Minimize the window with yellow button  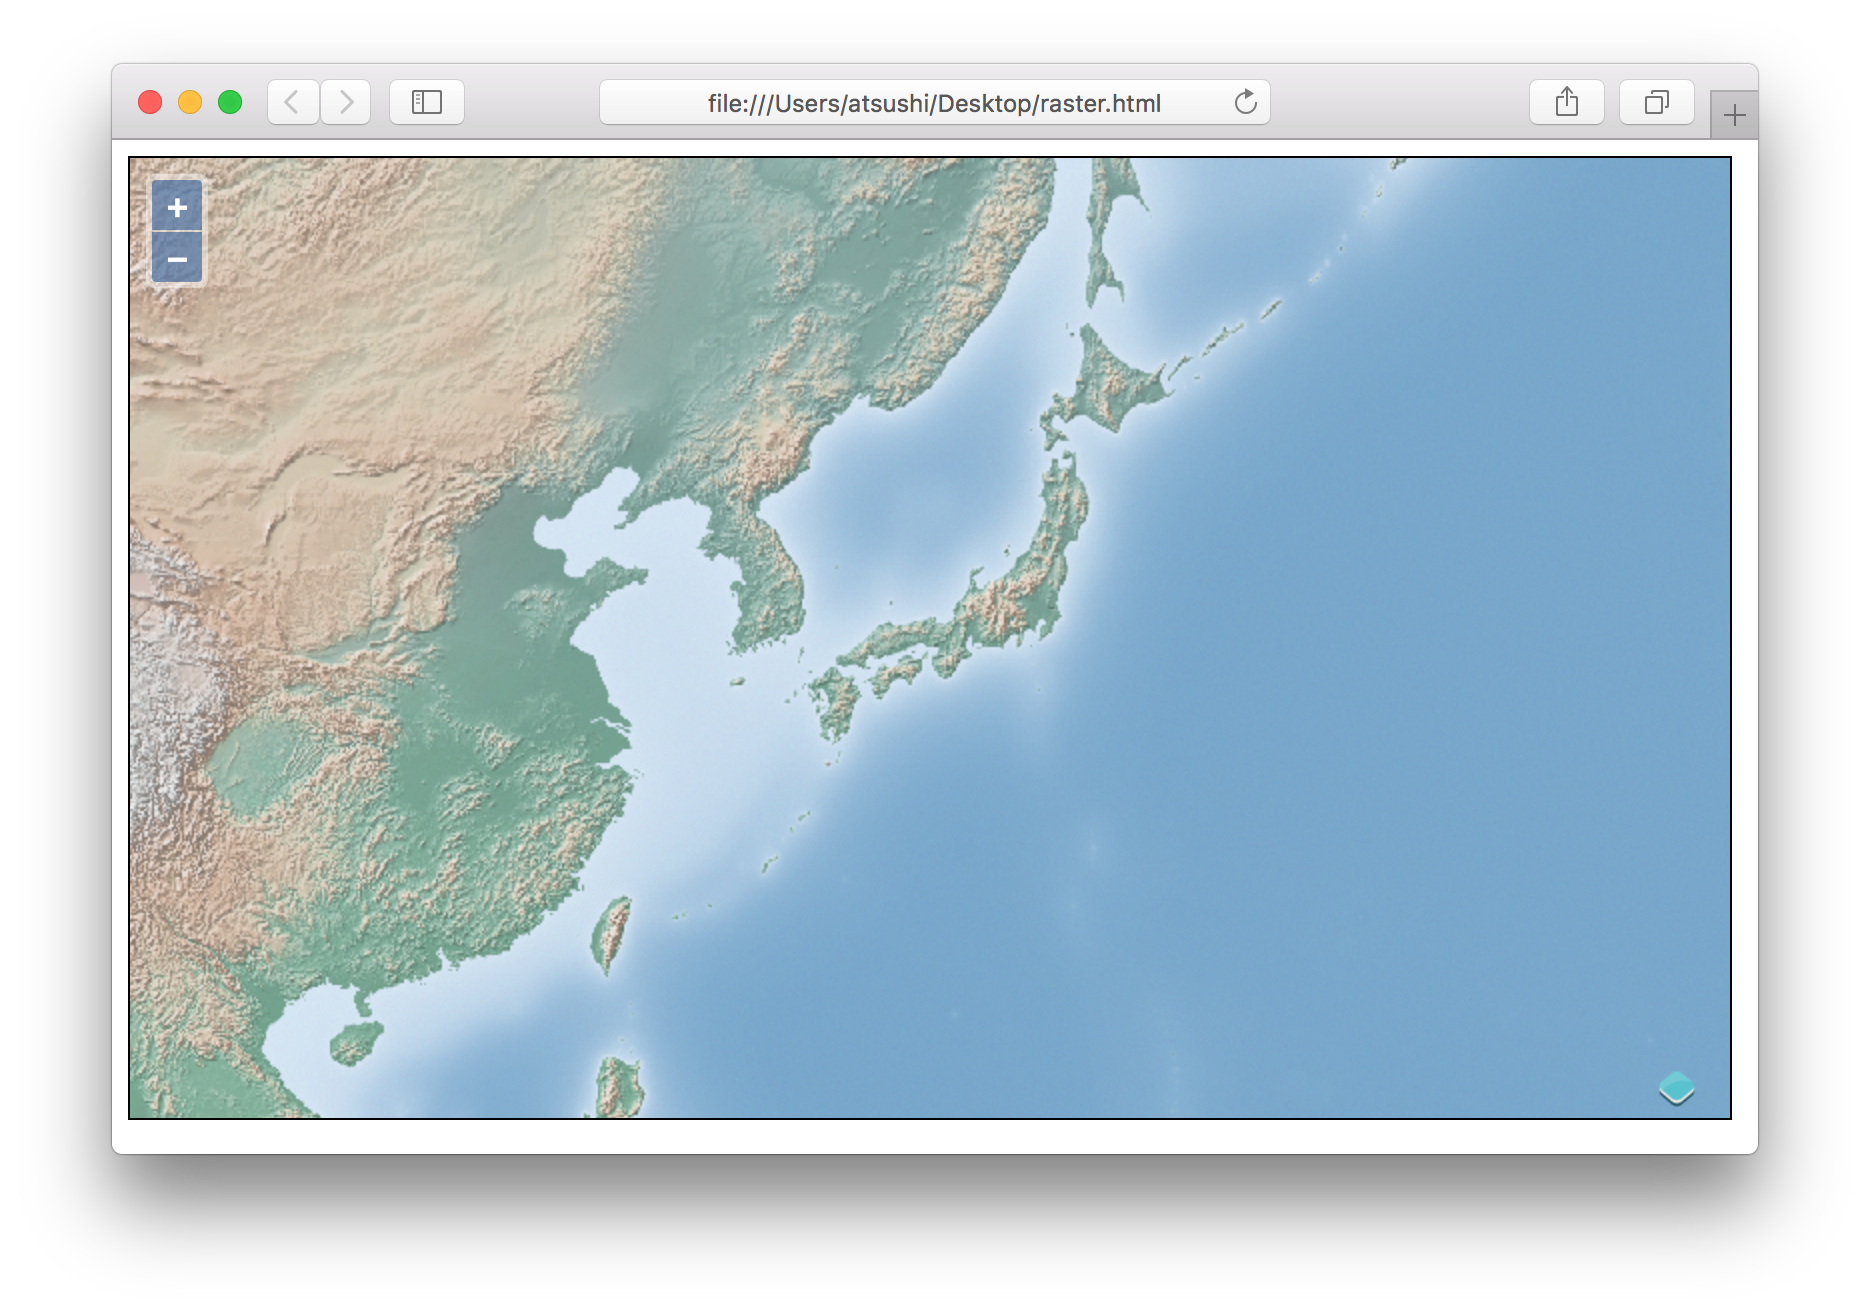[x=190, y=102]
